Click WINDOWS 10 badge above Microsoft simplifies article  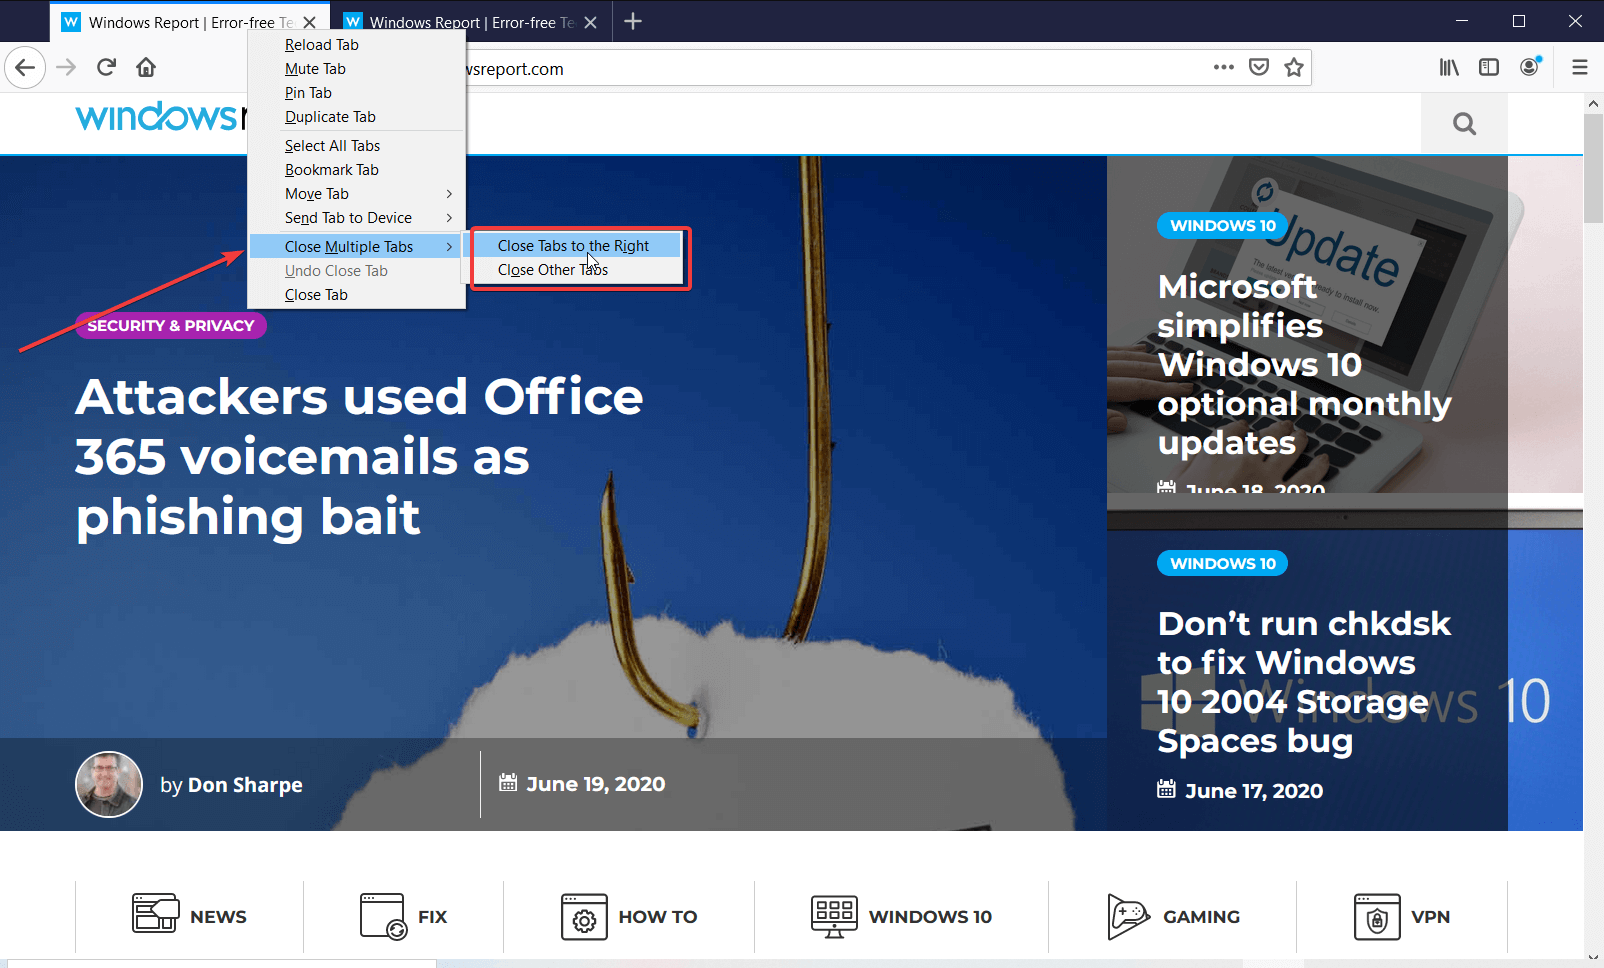click(1222, 225)
